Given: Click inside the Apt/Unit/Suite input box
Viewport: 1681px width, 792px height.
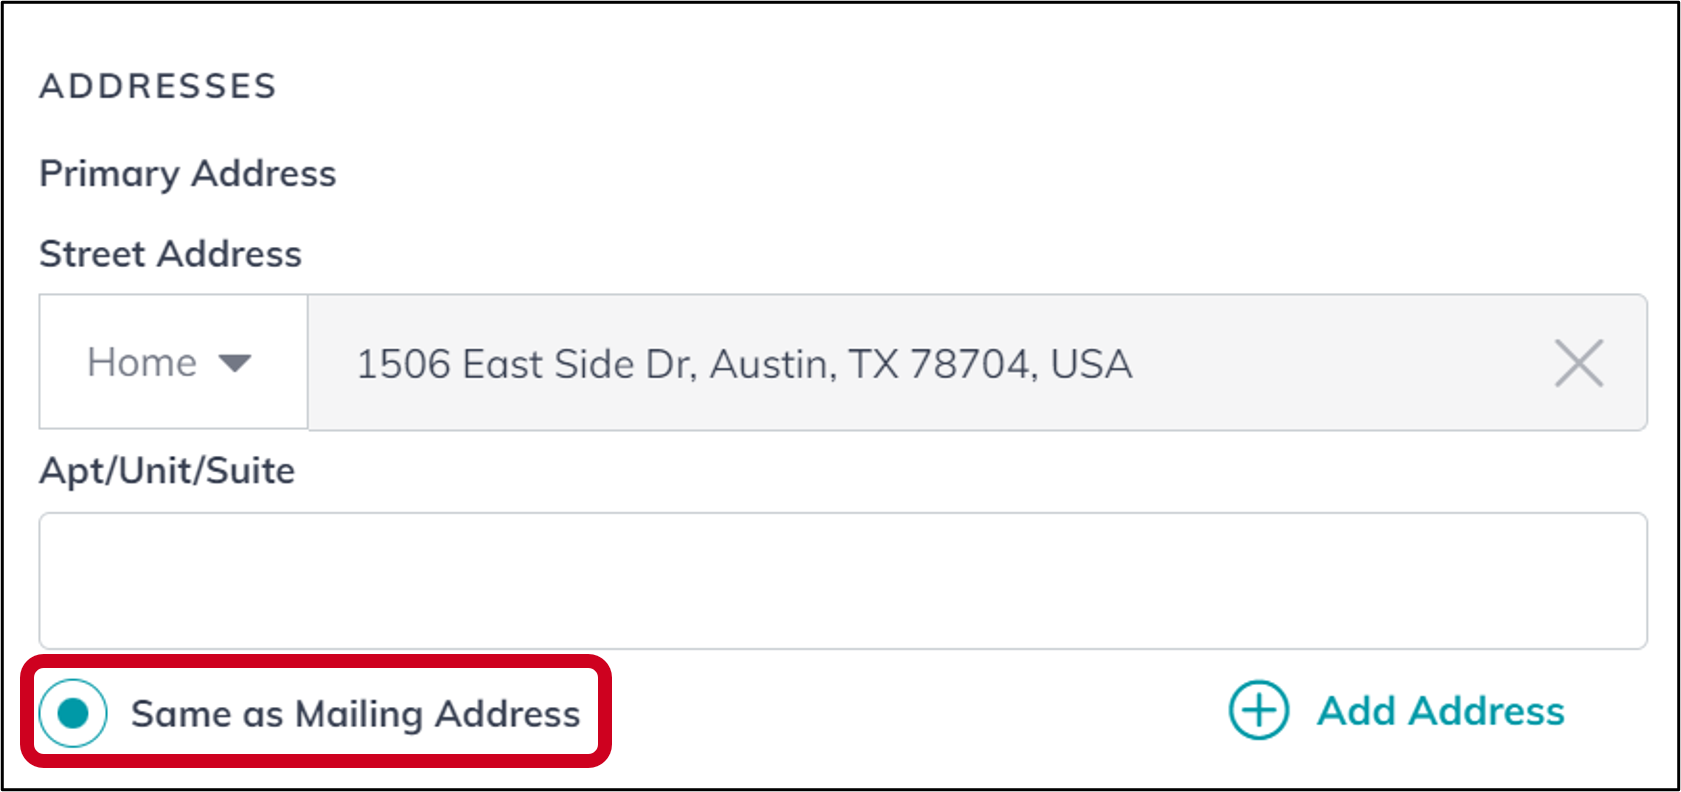Looking at the screenshot, I should [843, 581].
